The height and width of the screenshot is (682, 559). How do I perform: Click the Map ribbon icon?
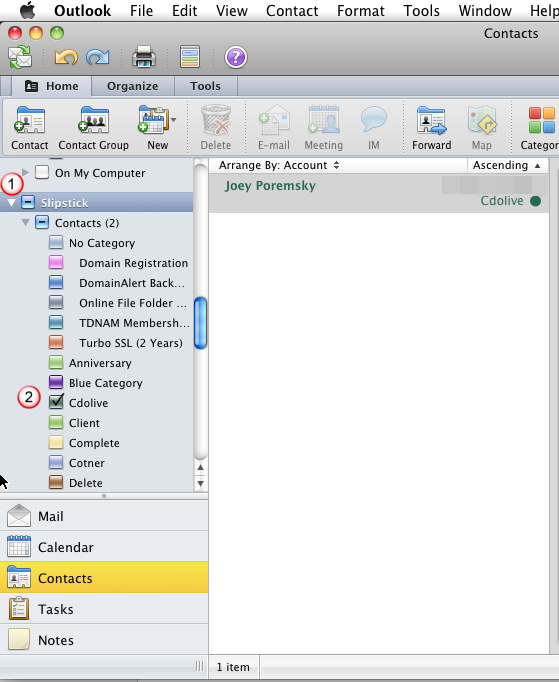(x=482, y=128)
